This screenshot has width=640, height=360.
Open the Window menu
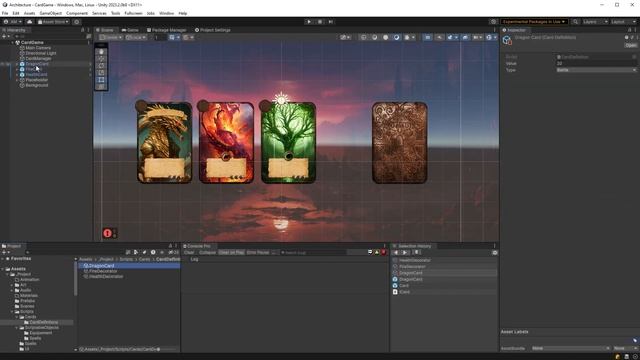167,13
